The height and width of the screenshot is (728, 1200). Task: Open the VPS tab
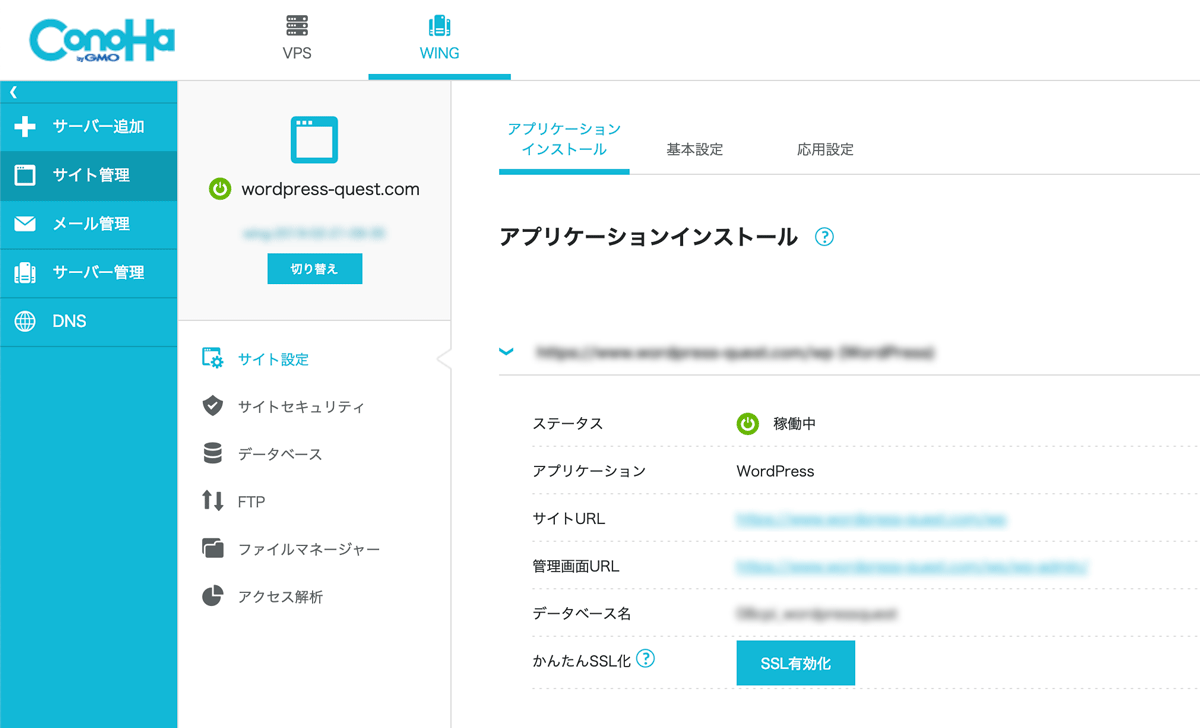click(x=297, y=38)
